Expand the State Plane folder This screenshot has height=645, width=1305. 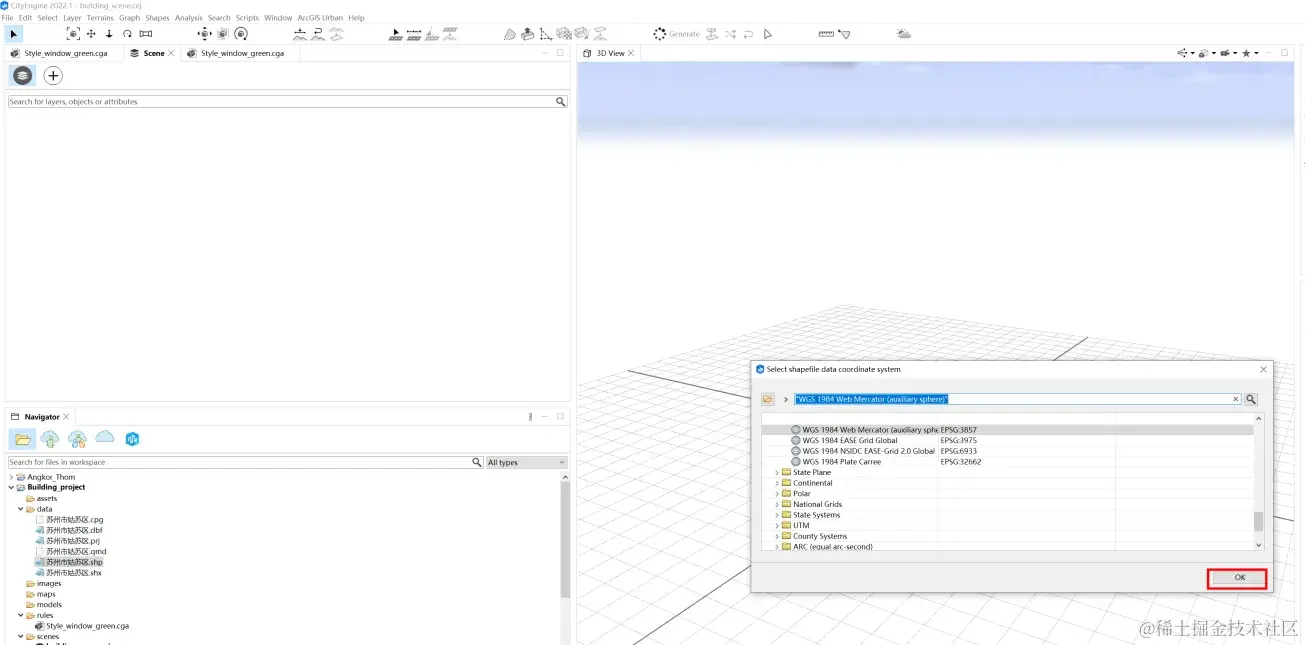(777, 473)
